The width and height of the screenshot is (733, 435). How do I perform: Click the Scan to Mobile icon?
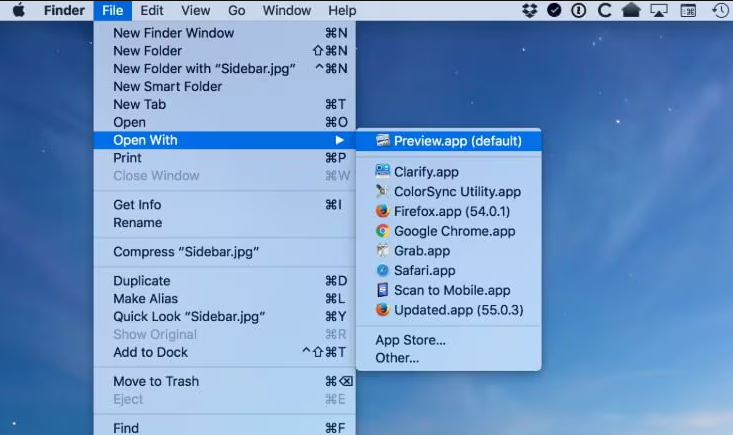point(382,290)
